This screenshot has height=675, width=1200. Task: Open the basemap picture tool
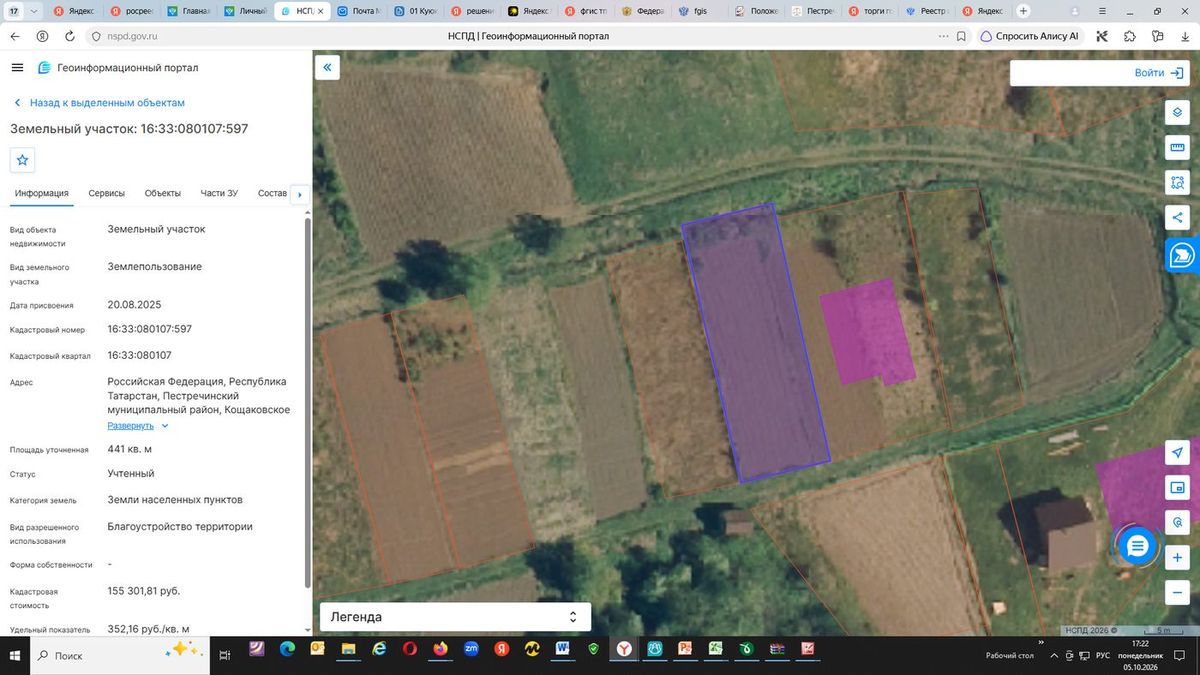[1177, 487]
